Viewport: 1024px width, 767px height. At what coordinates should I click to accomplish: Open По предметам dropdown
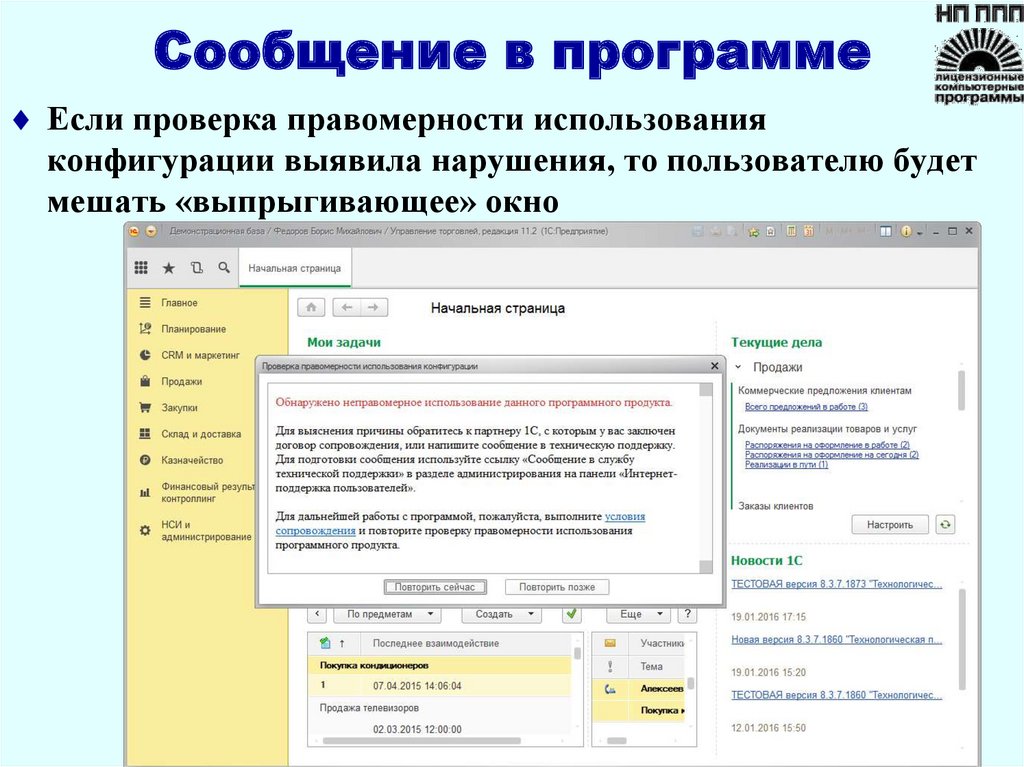click(387, 614)
